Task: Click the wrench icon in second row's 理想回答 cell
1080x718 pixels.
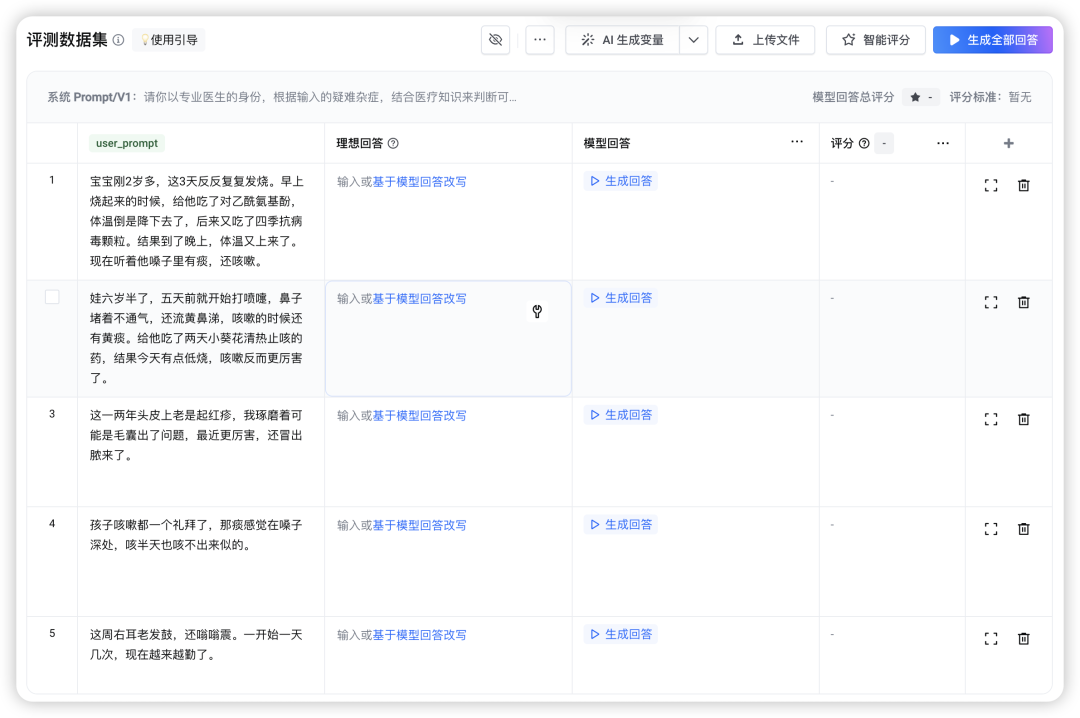Action: (x=537, y=311)
